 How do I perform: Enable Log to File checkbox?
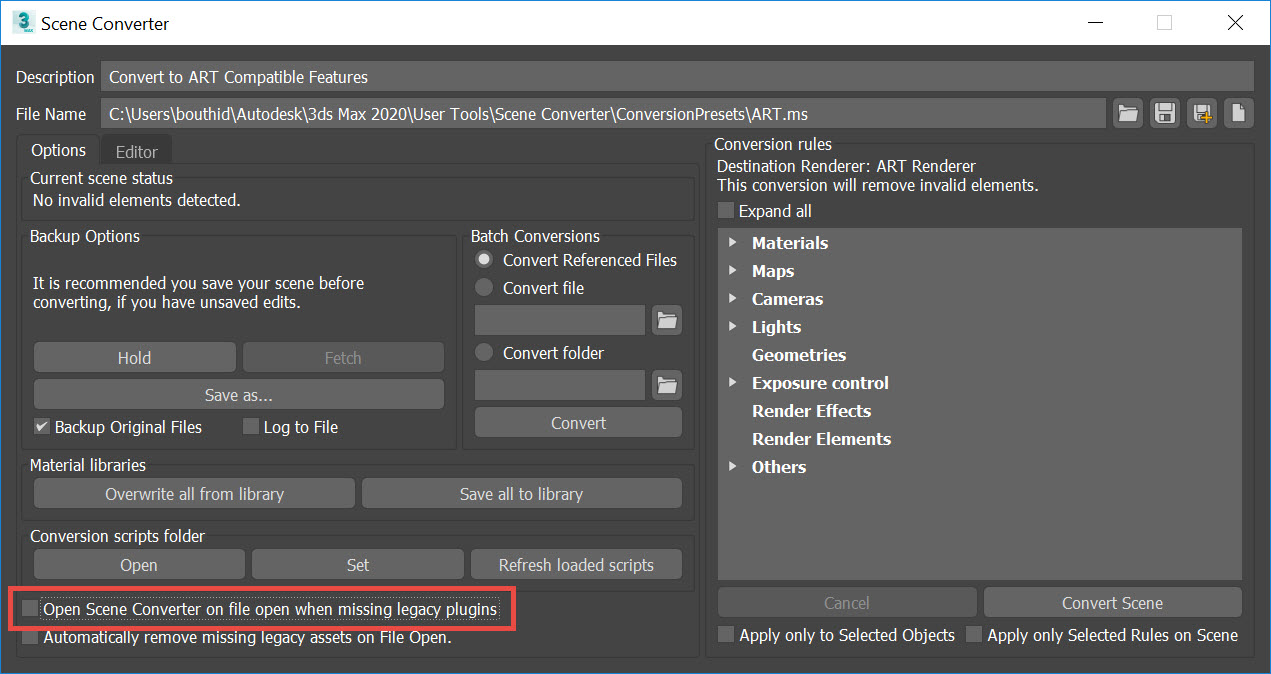(251, 427)
